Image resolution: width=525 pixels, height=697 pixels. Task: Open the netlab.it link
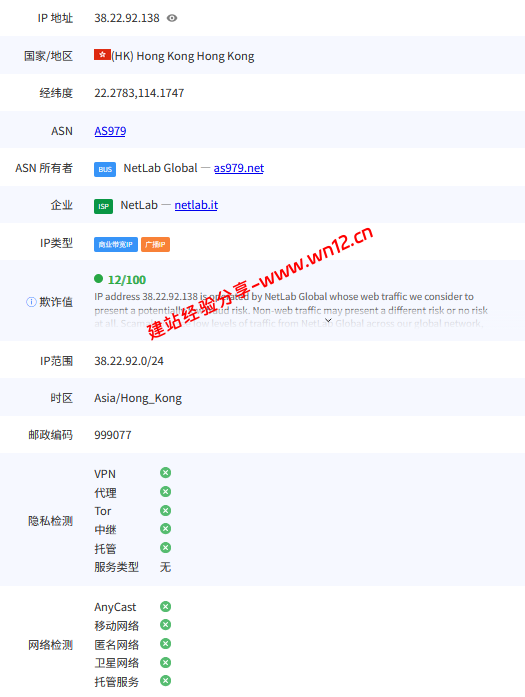coord(196,205)
